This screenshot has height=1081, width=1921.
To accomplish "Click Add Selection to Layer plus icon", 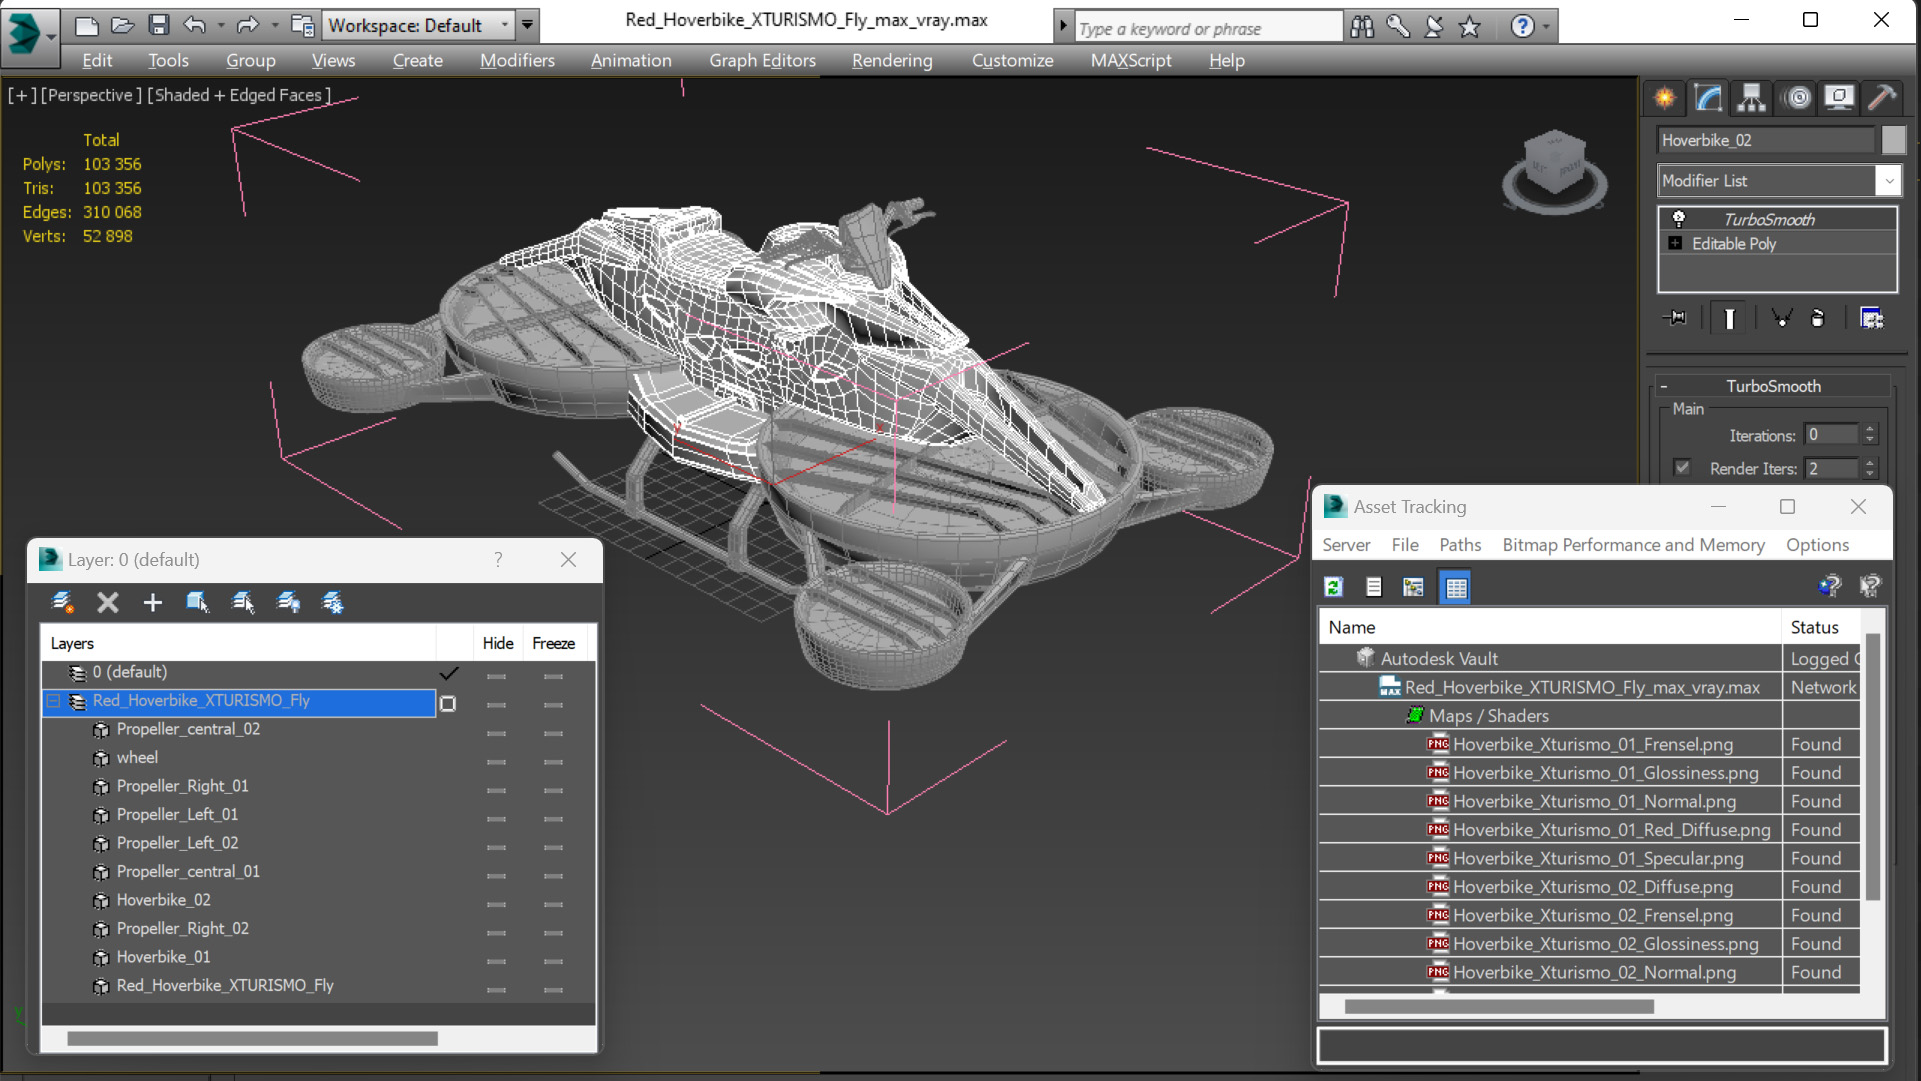I will (x=152, y=602).
